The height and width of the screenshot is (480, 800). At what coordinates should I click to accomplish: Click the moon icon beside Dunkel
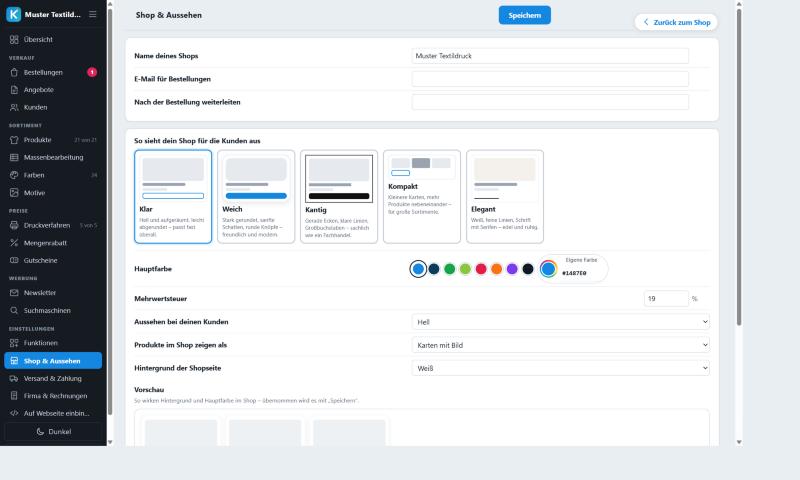click(x=40, y=432)
